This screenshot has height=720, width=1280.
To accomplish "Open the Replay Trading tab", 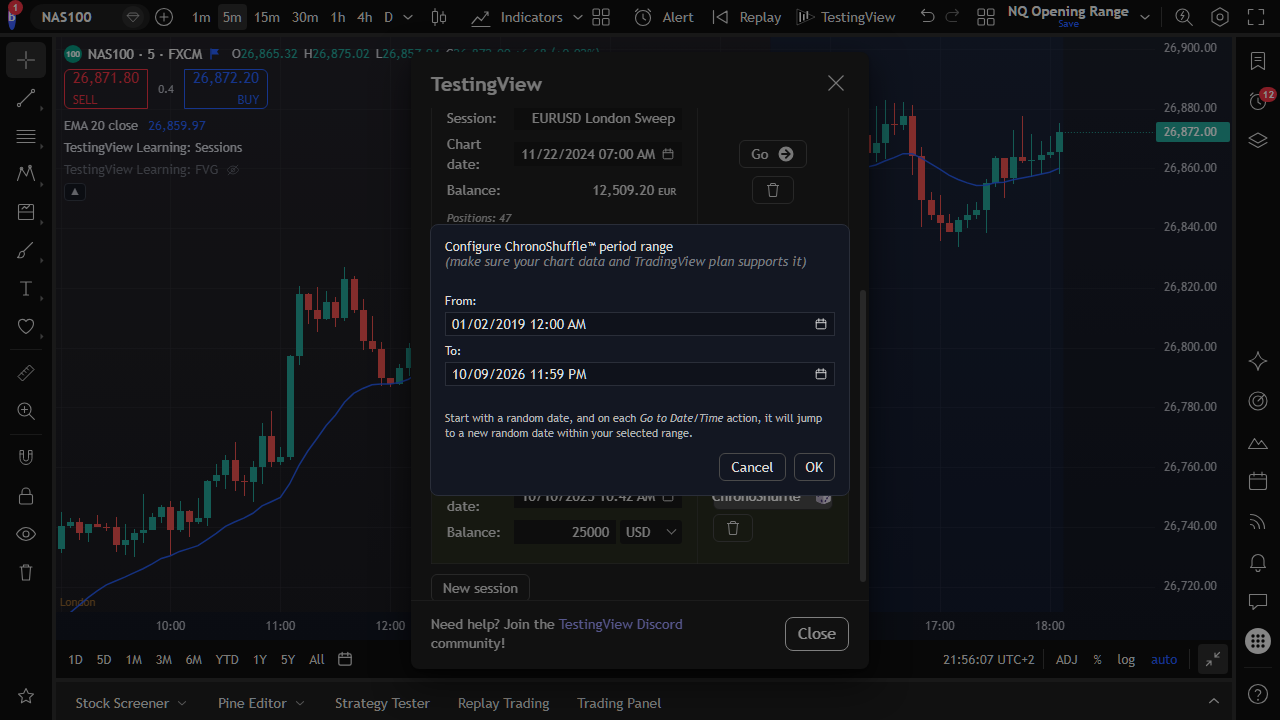I will coord(503,703).
